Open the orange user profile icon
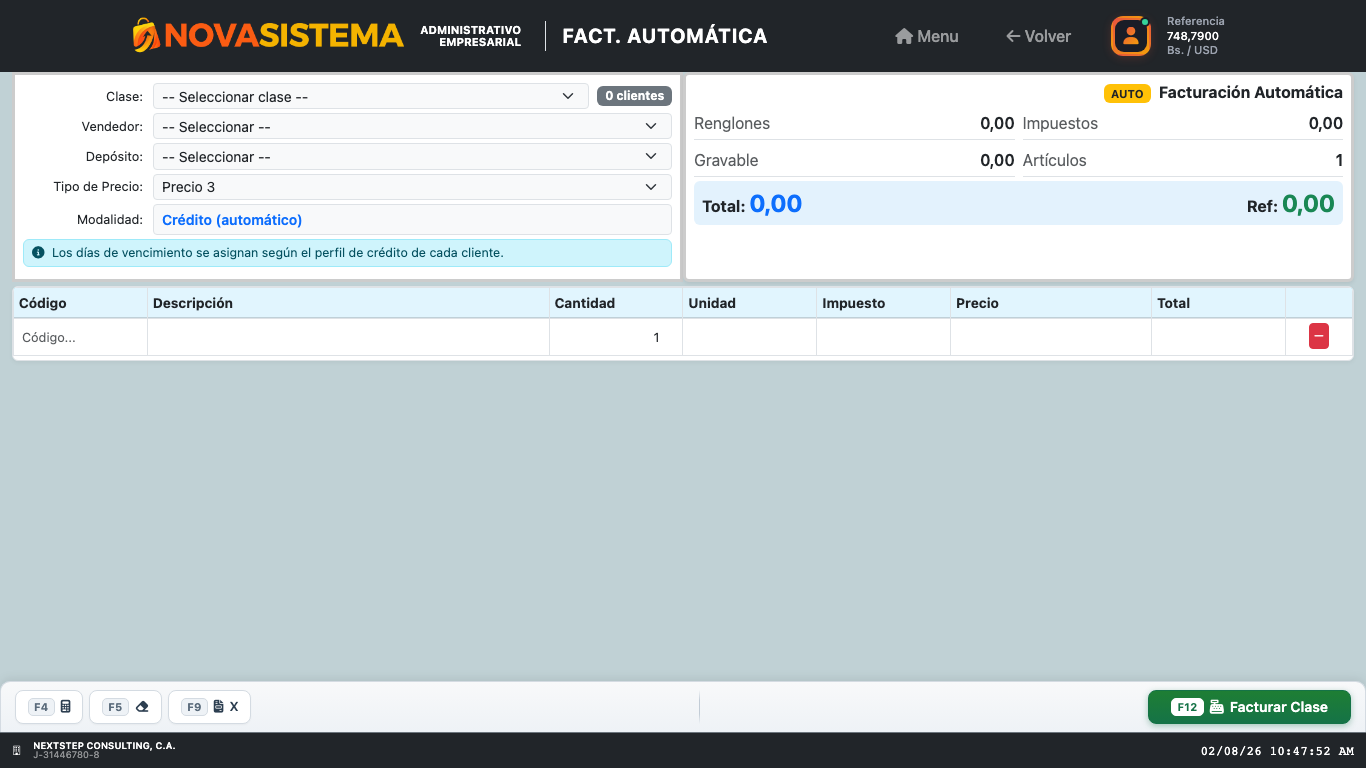 tap(1131, 36)
